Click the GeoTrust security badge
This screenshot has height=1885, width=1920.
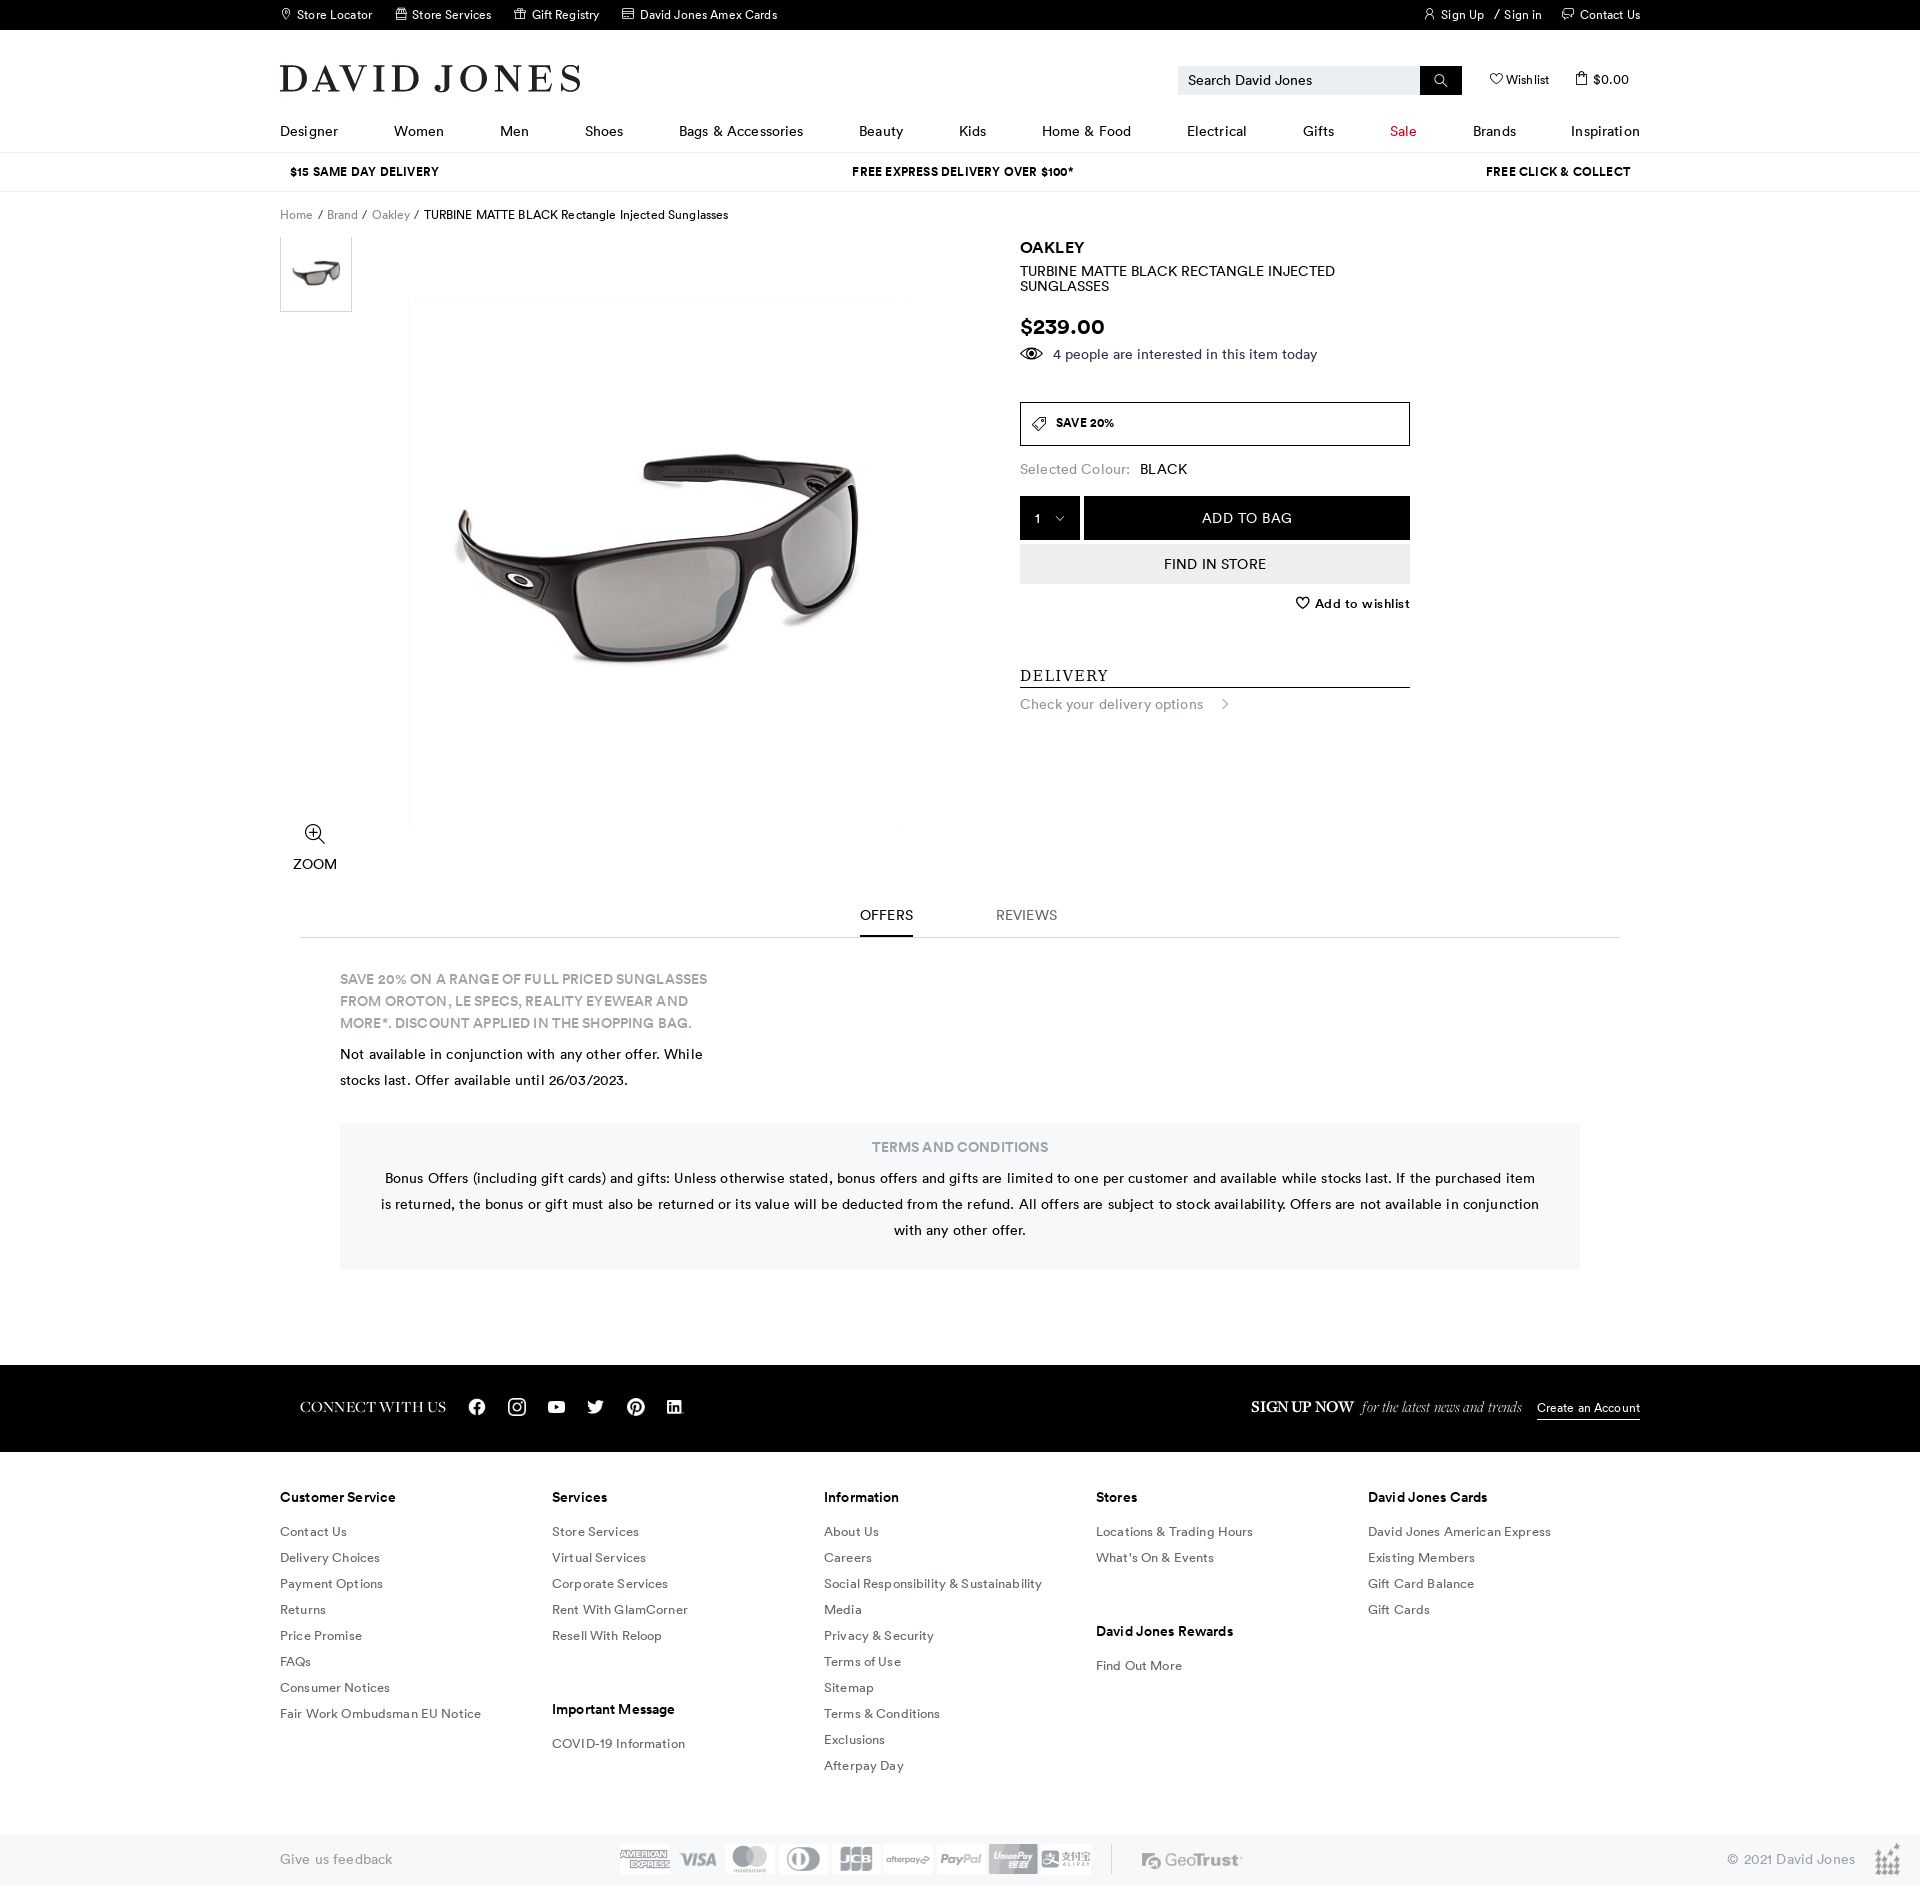coord(1192,1860)
